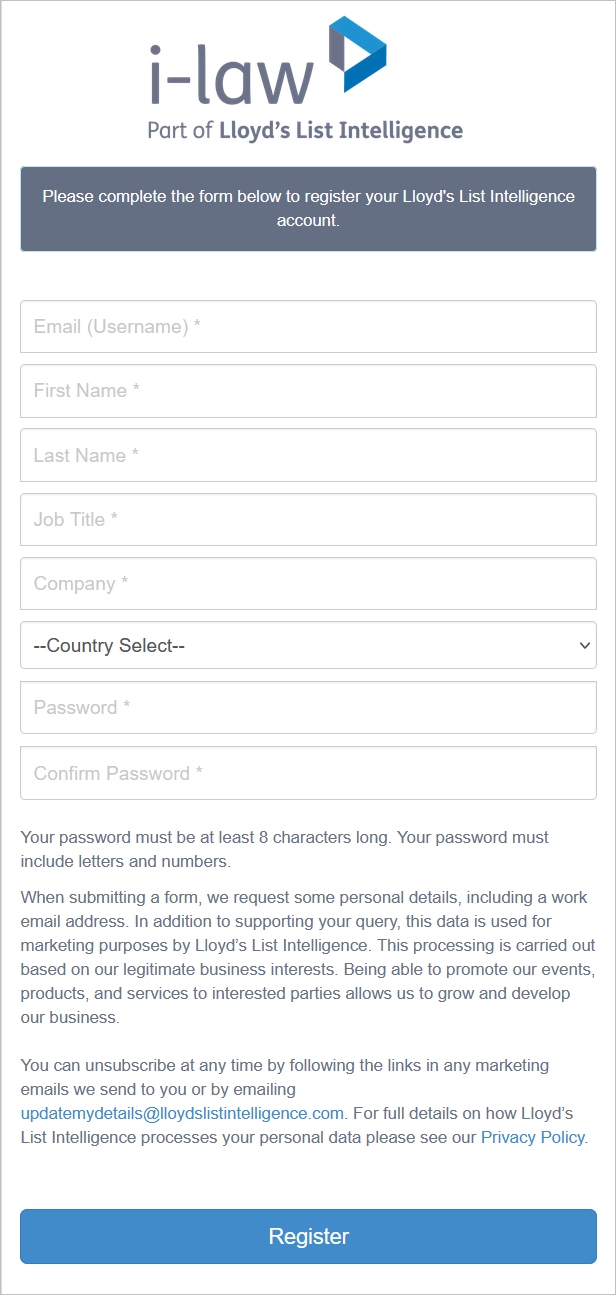Screen dimensions: 616x1295
Task: Click the Company input field
Action: point(308,583)
